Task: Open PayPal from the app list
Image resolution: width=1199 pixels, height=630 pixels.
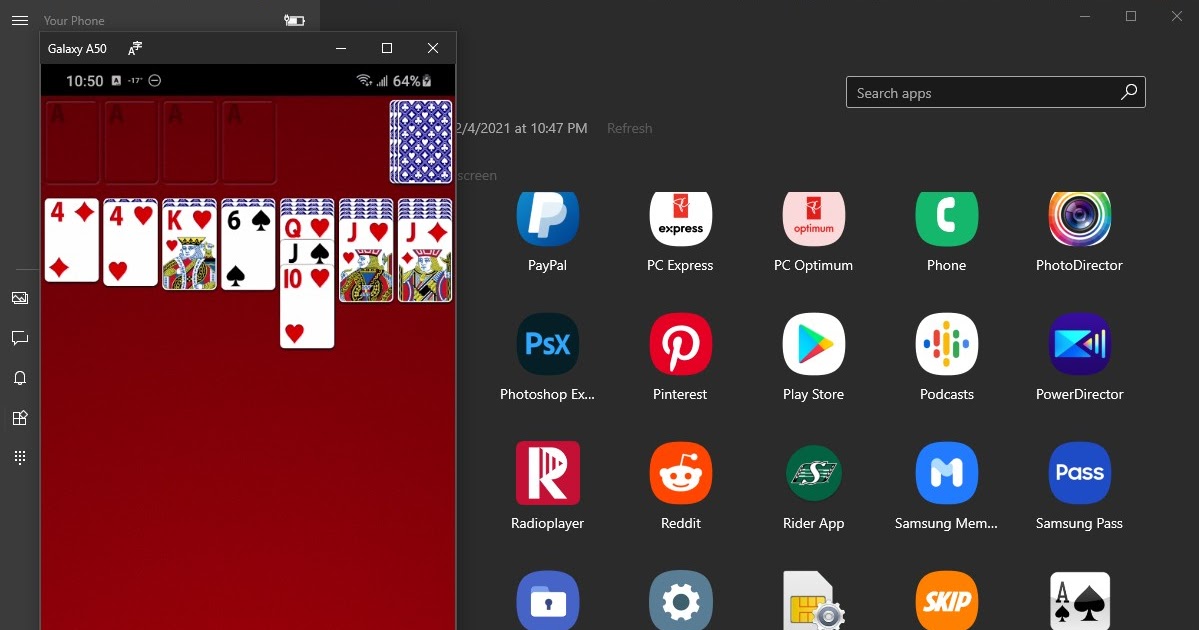Action: click(x=547, y=216)
